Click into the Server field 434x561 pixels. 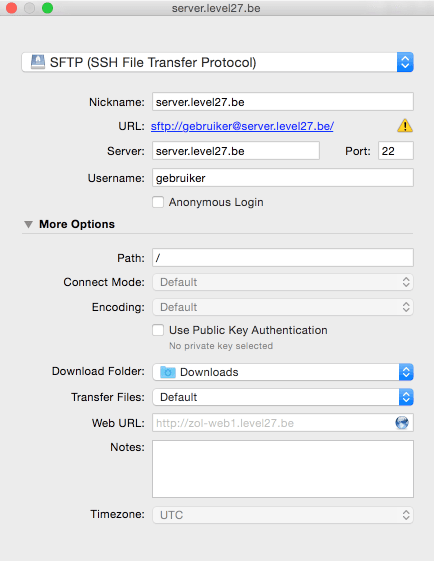236,151
